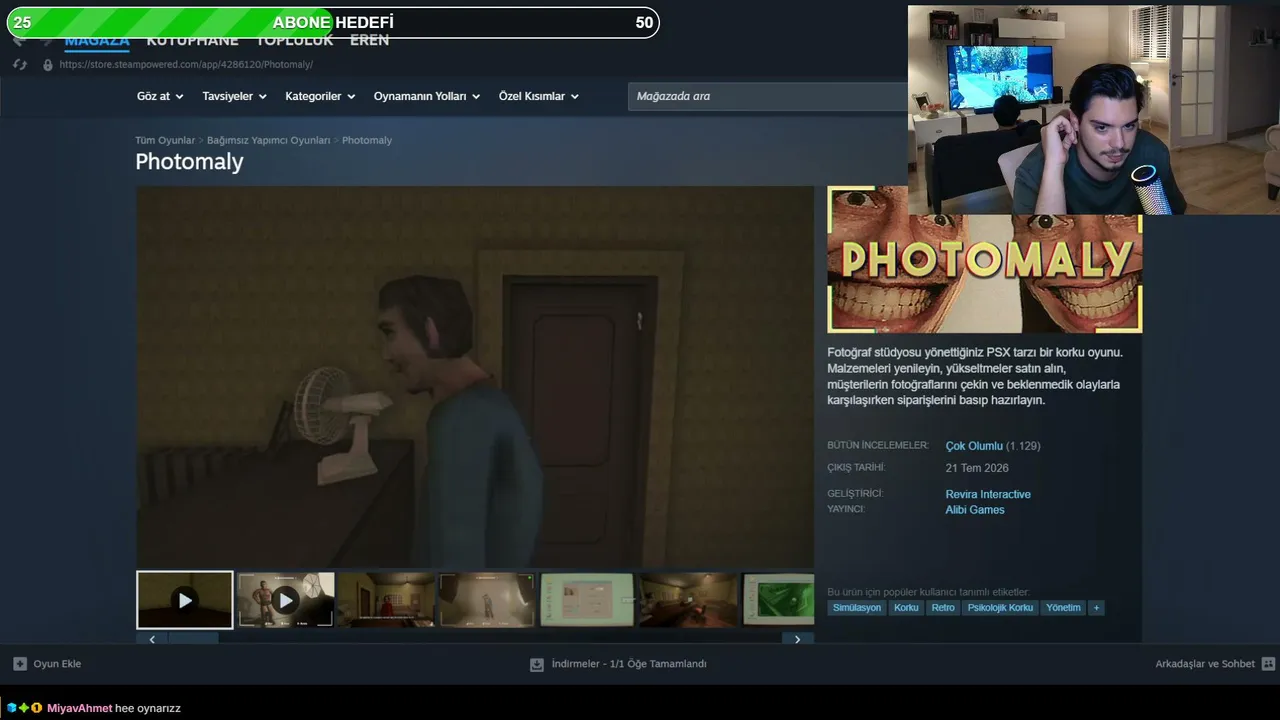
Task: Select the Psikolojik Korku tag
Action: click(x=1000, y=607)
